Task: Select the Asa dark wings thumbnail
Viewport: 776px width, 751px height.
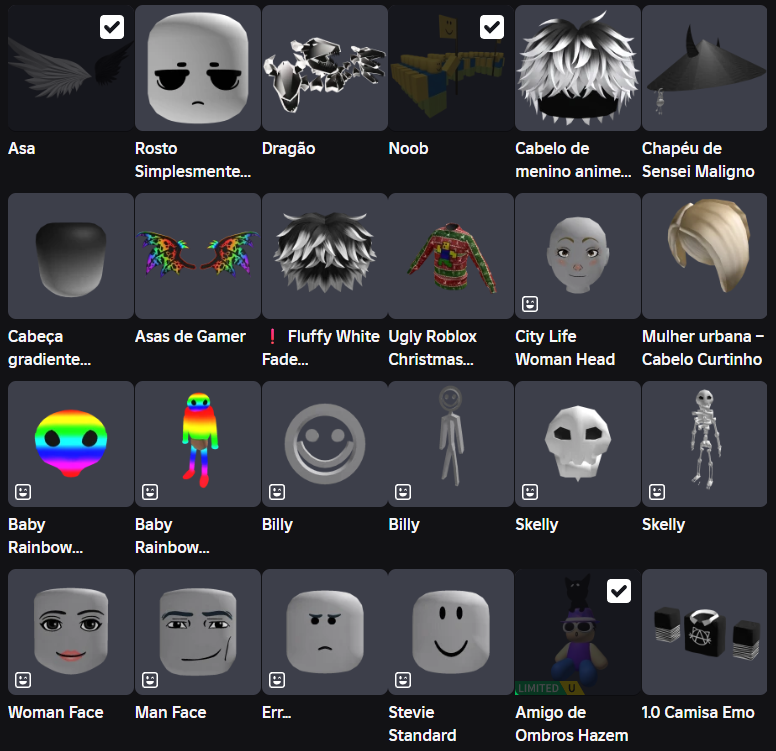Action: click(x=71, y=68)
